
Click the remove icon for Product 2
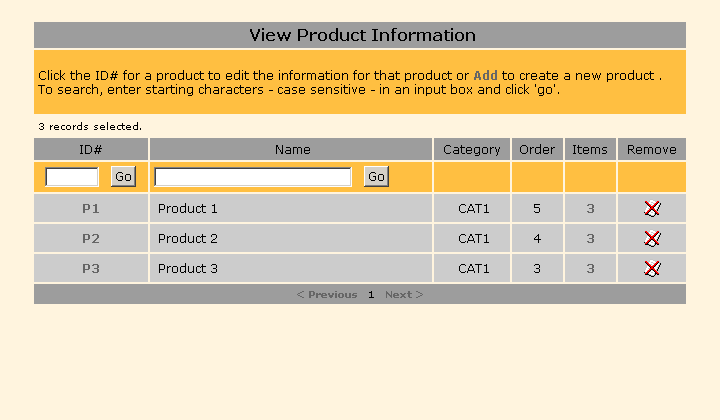[652, 239]
